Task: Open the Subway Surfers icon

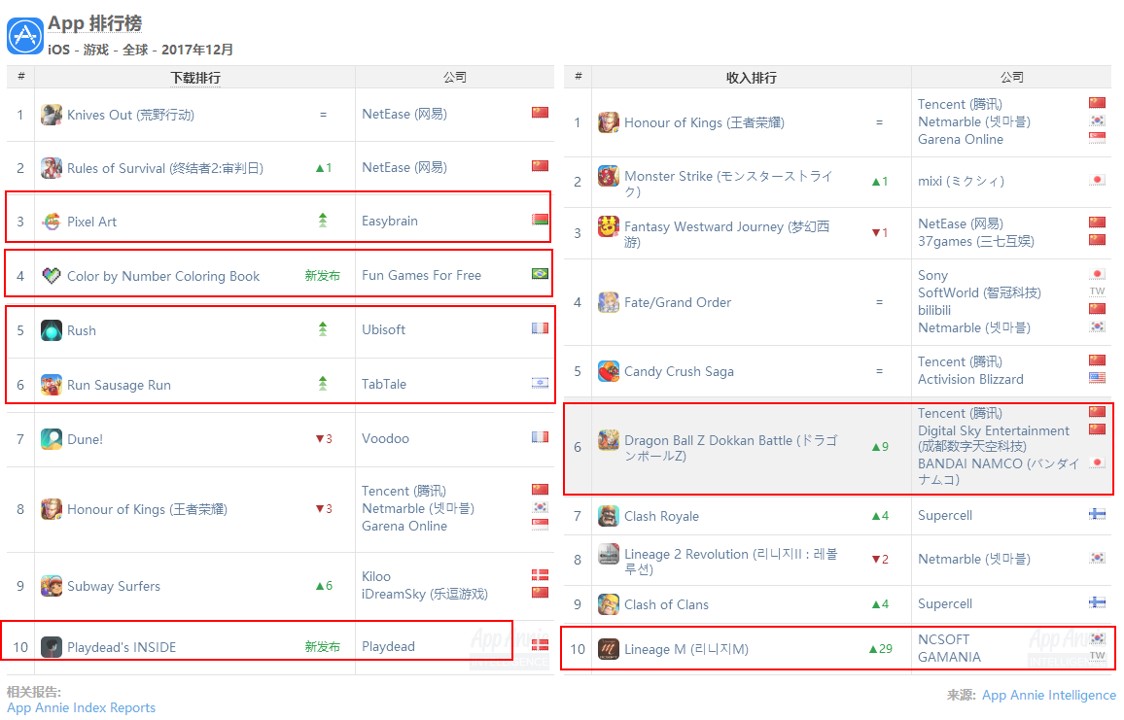Action: (x=51, y=586)
